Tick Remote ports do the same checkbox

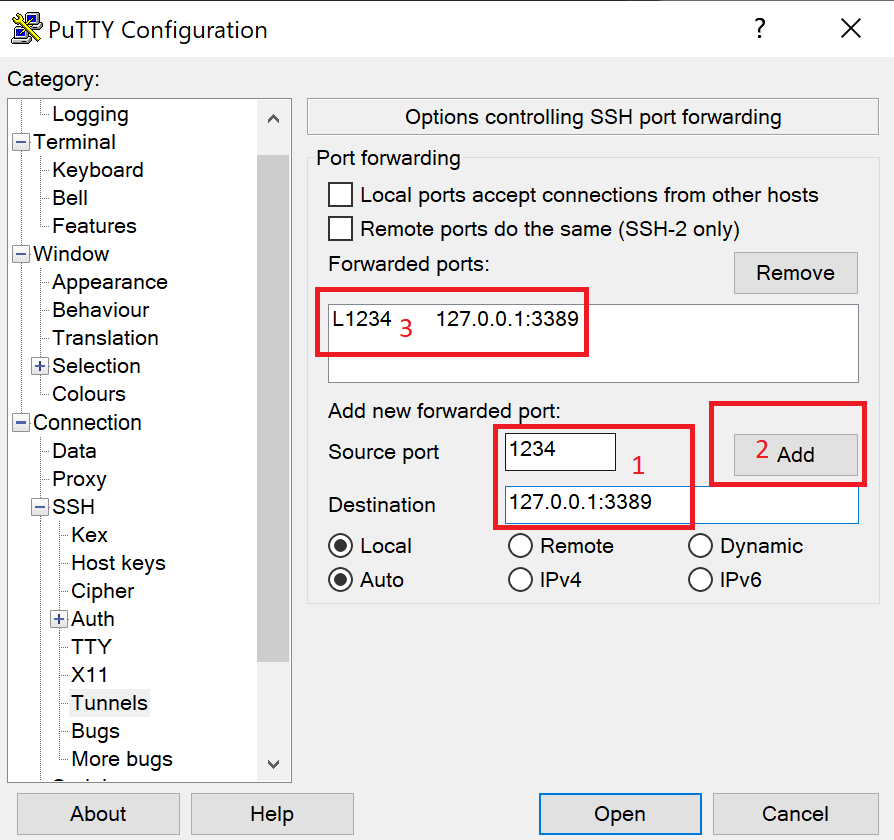[x=340, y=229]
